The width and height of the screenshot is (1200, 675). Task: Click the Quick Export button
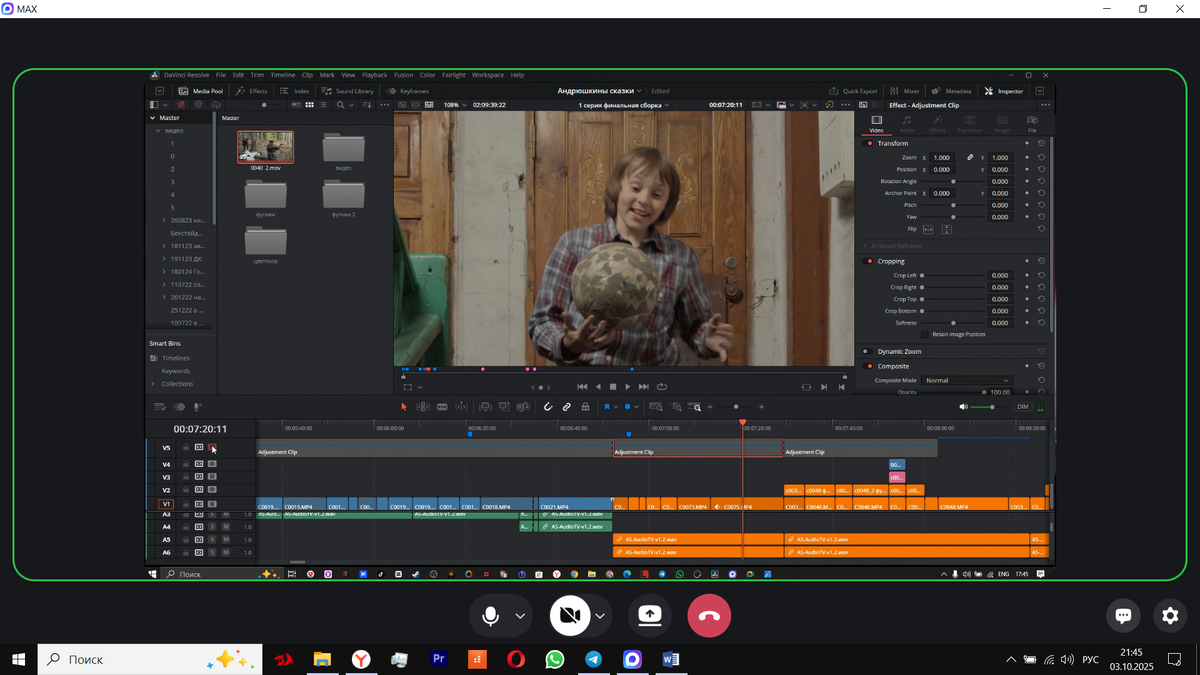point(853,91)
